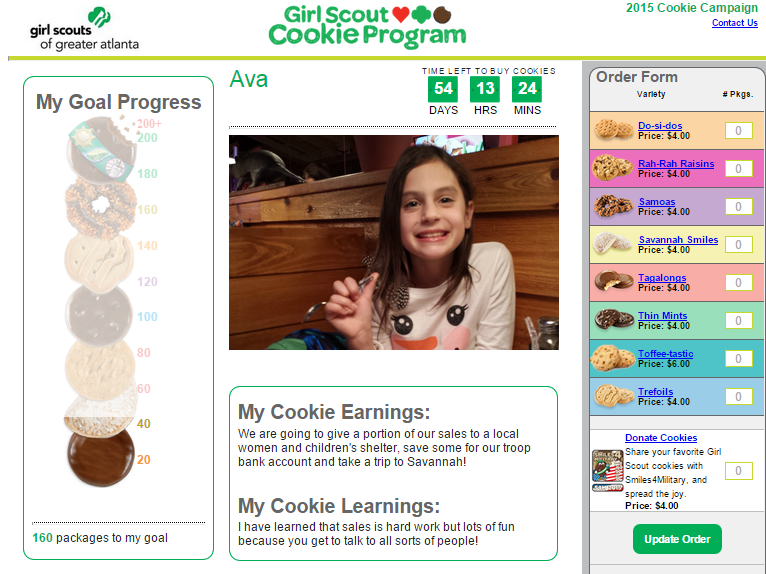Image resolution: width=766 pixels, height=574 pixels.
Task: Open the Contact Us link
Action: [734, 22]
